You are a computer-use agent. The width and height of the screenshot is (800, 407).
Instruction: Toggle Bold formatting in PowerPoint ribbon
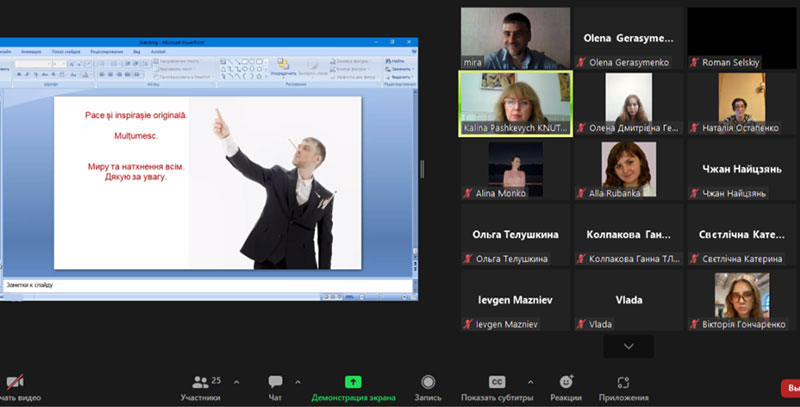tap(19, 74)
